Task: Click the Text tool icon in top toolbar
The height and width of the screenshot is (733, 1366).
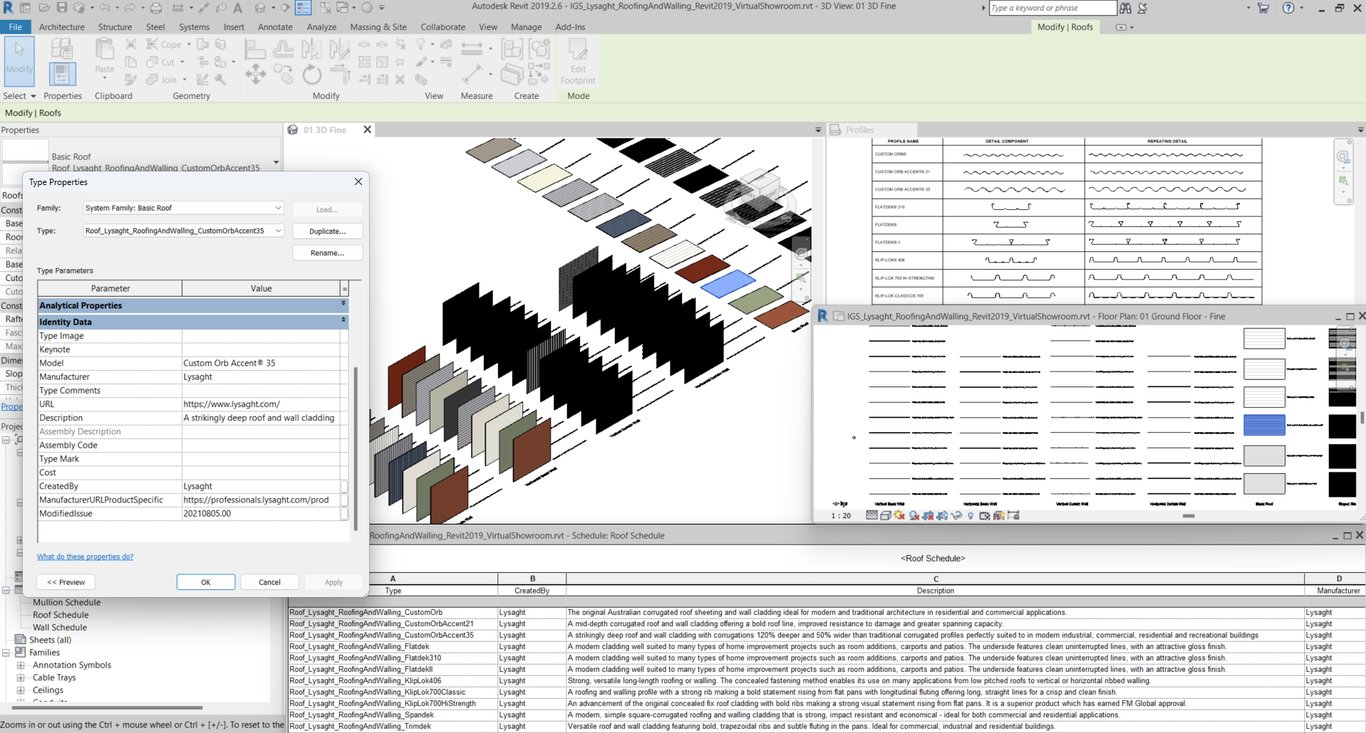Action: pyautogui.click(x=237, y=8)
